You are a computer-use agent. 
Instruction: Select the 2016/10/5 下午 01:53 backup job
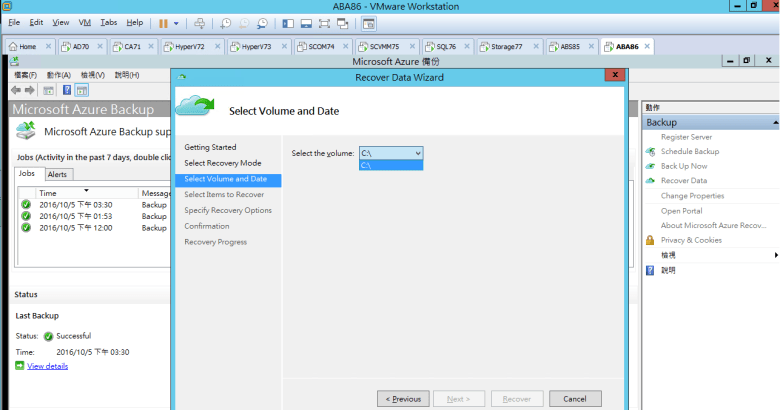75,216
